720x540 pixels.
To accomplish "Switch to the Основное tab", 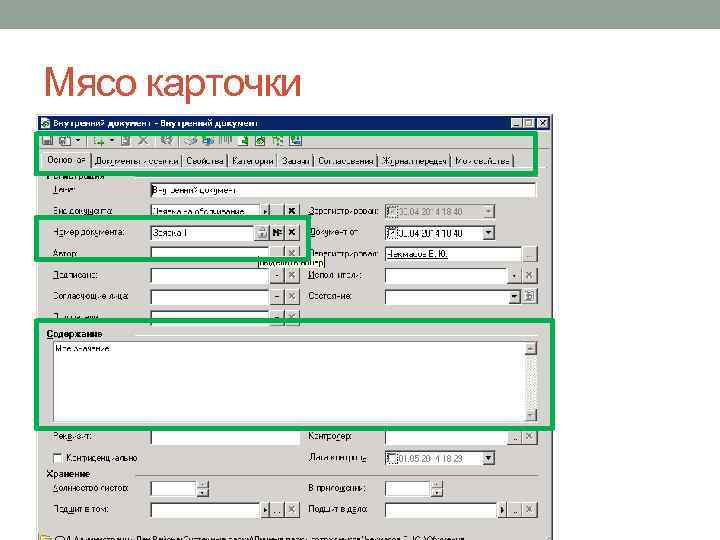I will tap(66, 160).
